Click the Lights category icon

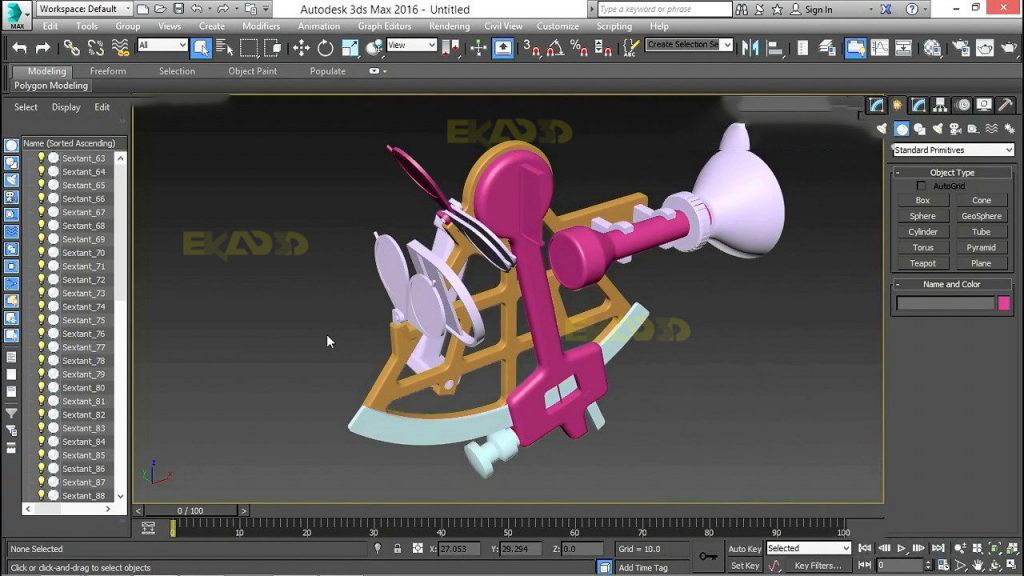[x=938, y=128]
